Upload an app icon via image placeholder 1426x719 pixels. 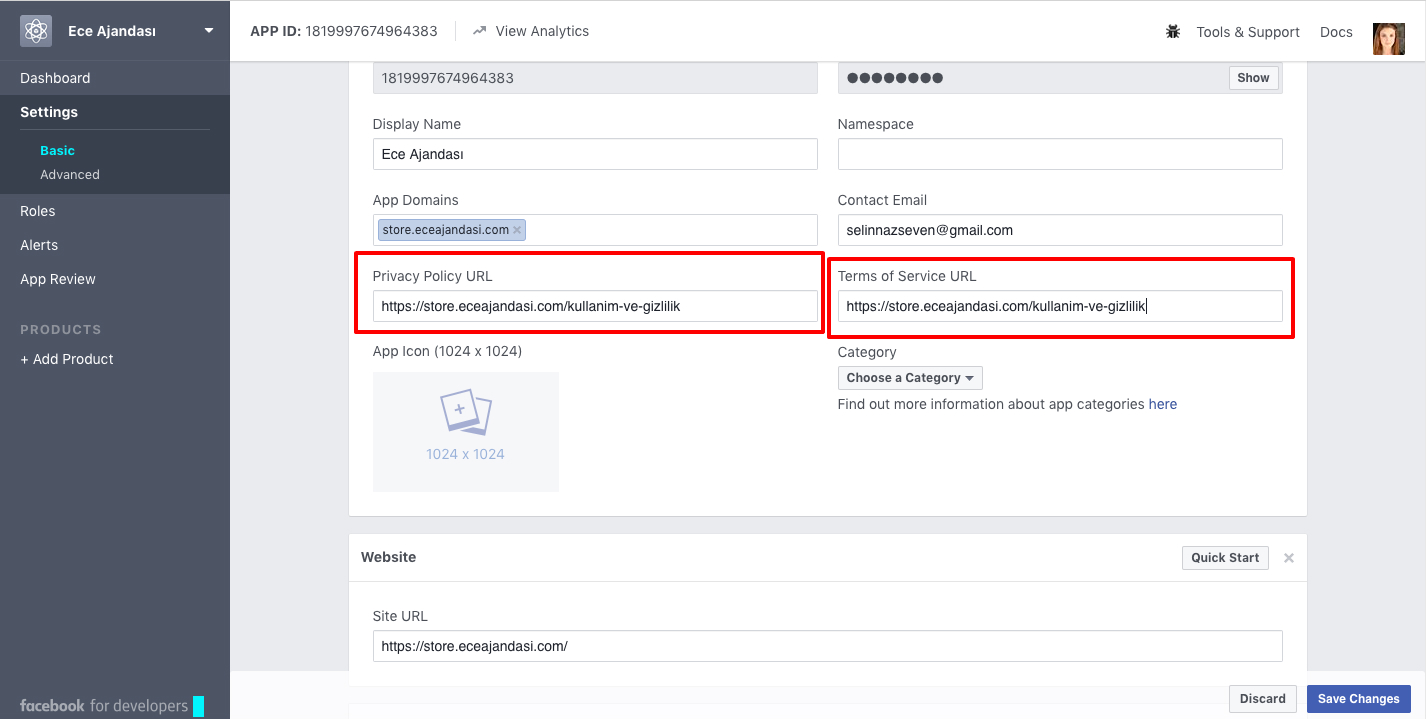[x=465, y=431]
